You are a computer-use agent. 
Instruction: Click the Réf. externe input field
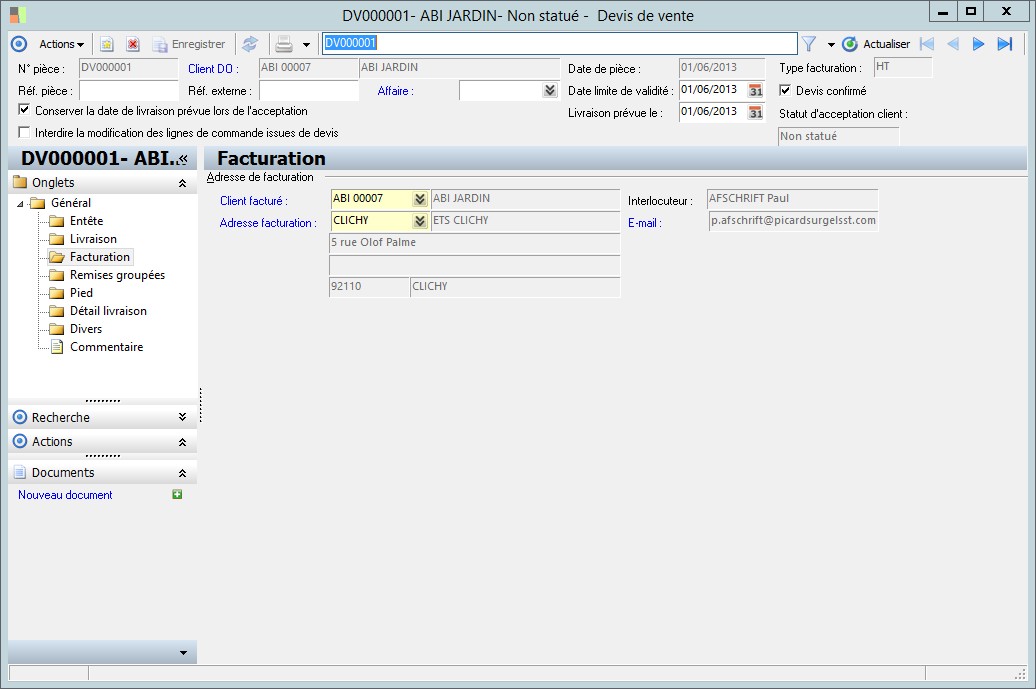(x=308, y=91)
